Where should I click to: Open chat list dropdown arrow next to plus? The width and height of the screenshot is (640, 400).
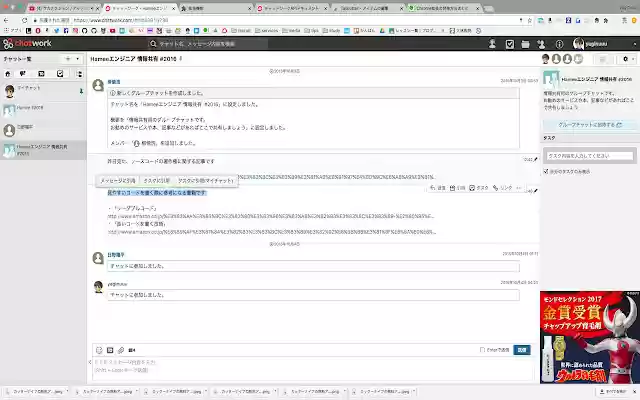(x=78, y=59)
